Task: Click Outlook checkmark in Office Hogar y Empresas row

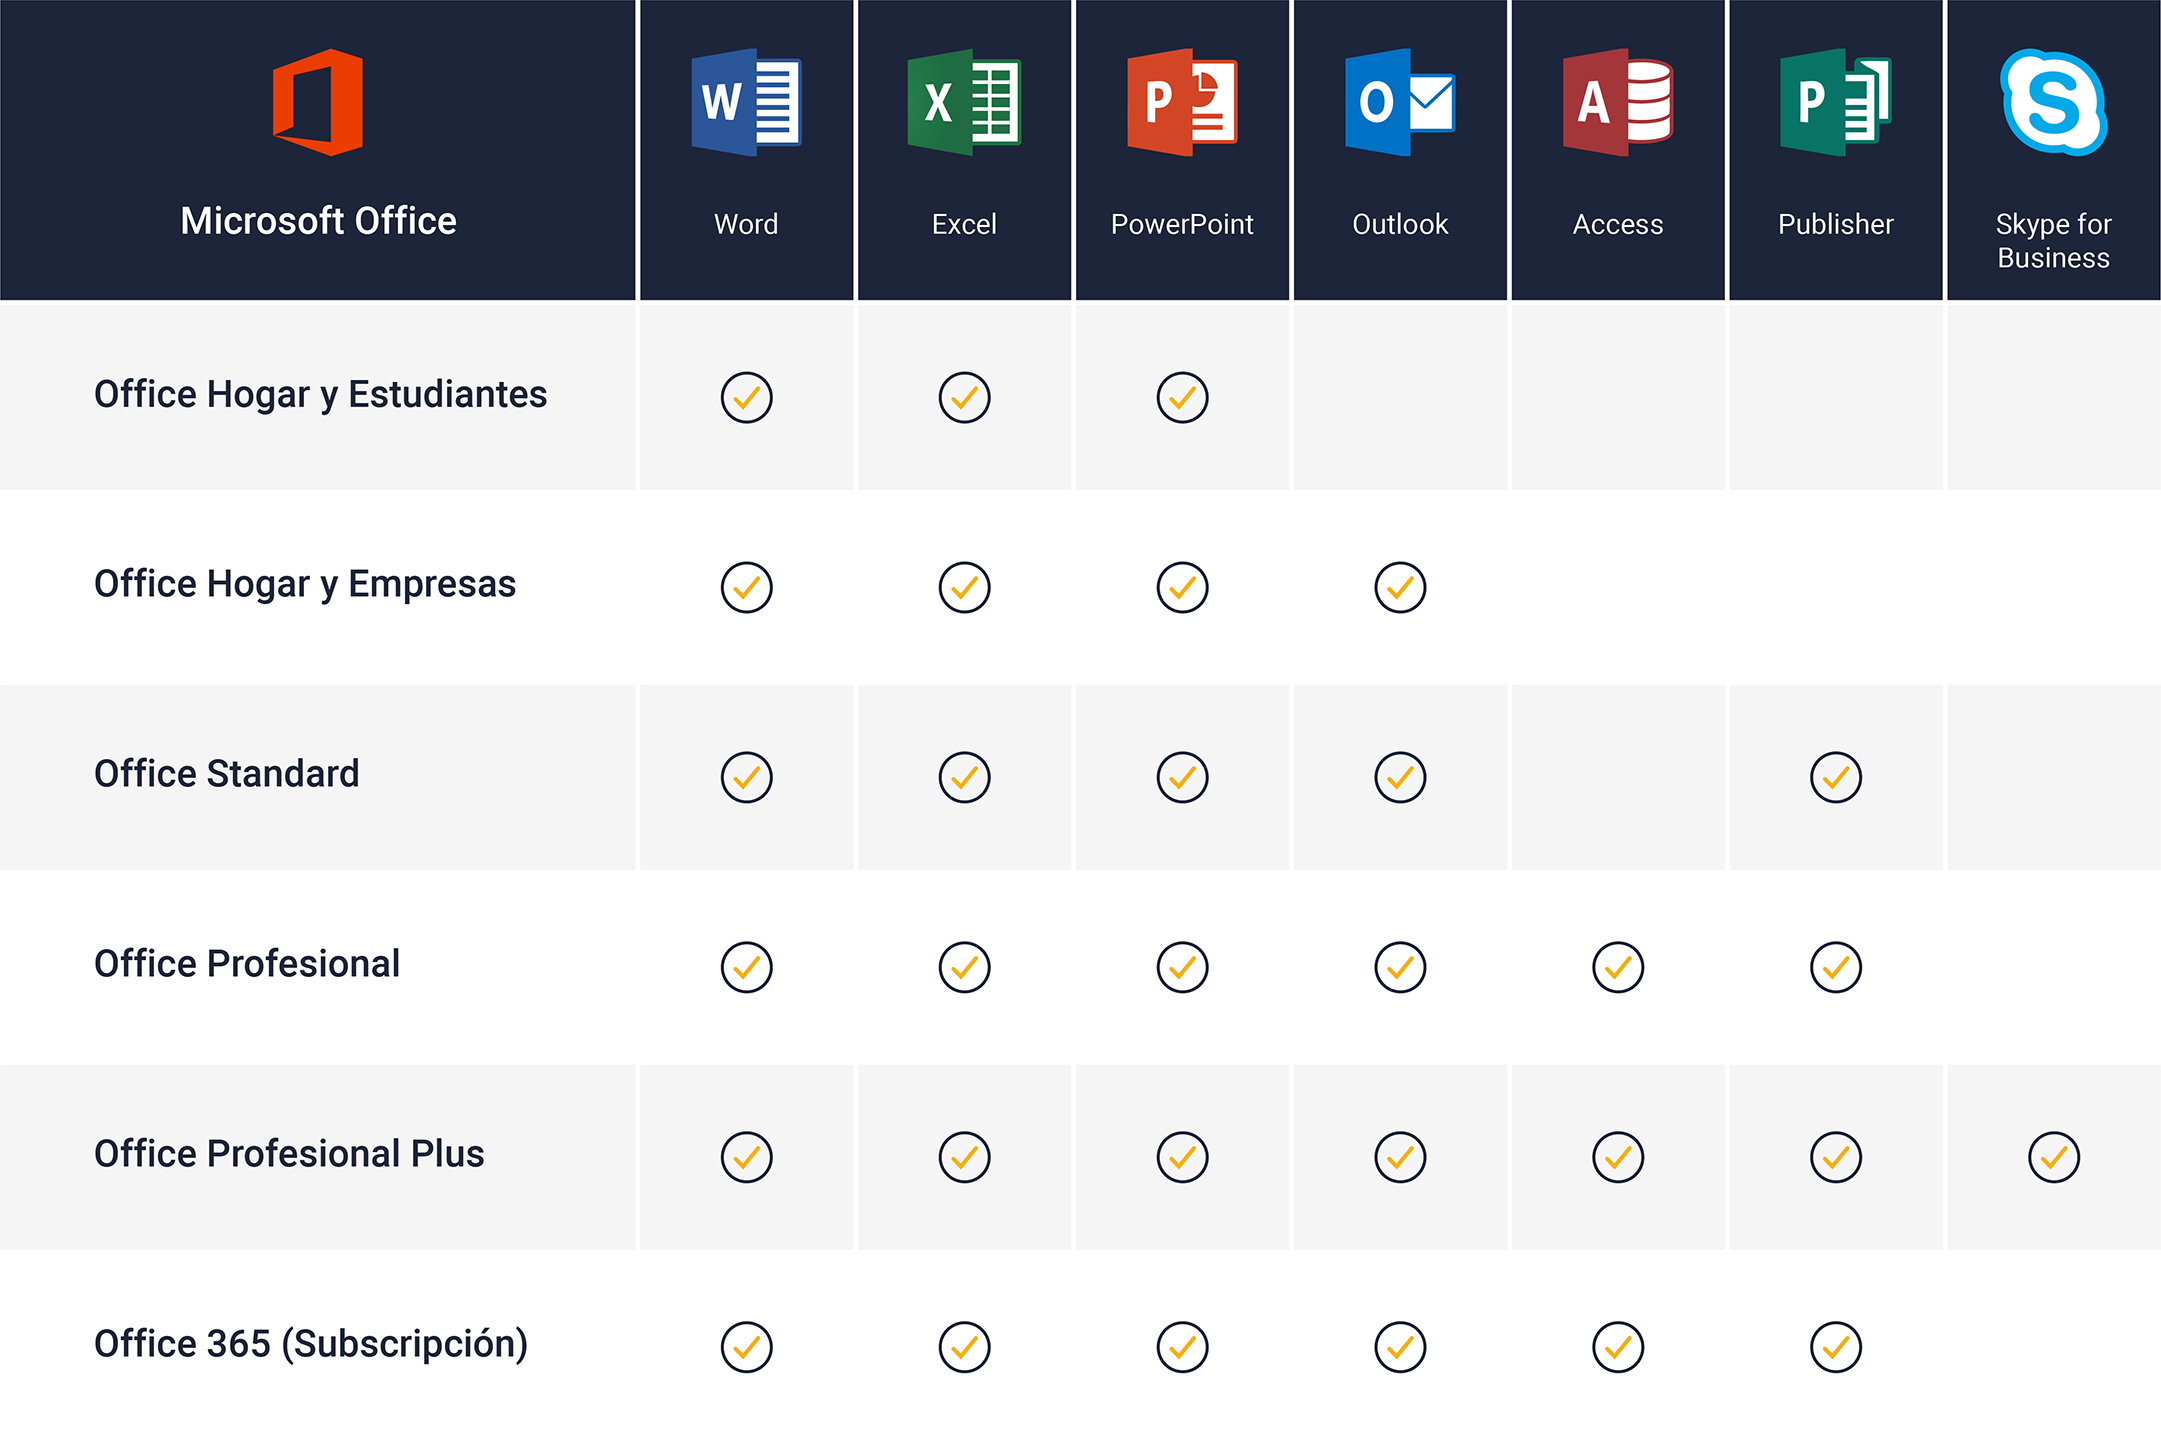Action: [1400, 588]
